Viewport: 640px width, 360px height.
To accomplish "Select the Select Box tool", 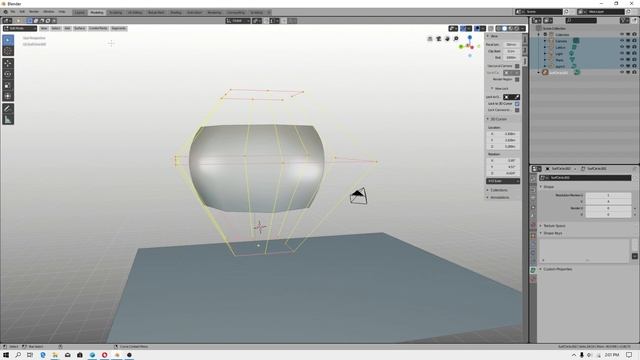I will 8,40.
